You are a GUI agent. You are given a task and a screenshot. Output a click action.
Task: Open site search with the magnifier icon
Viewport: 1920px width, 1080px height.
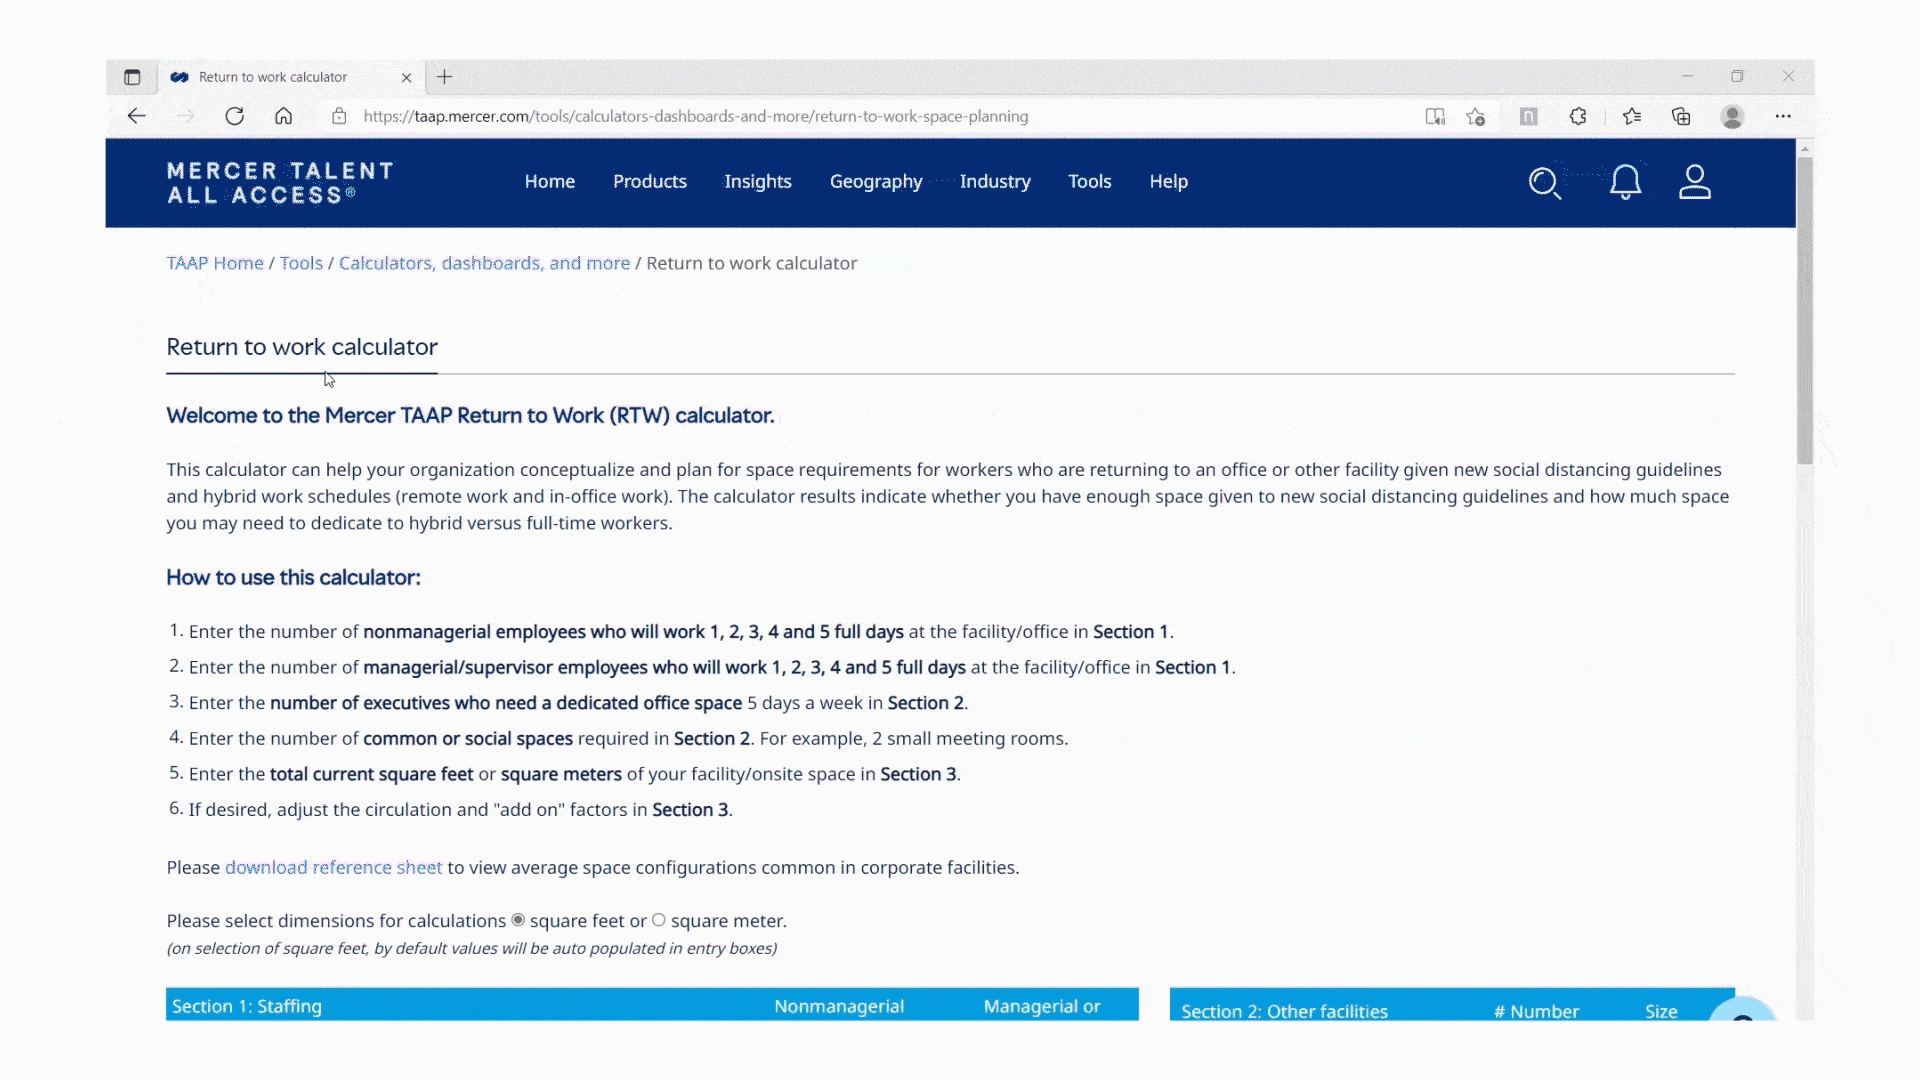[1545, 183]
